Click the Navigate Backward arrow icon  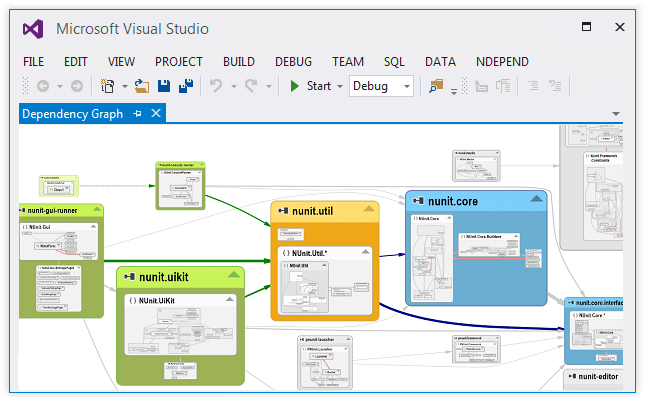(43, 86)
